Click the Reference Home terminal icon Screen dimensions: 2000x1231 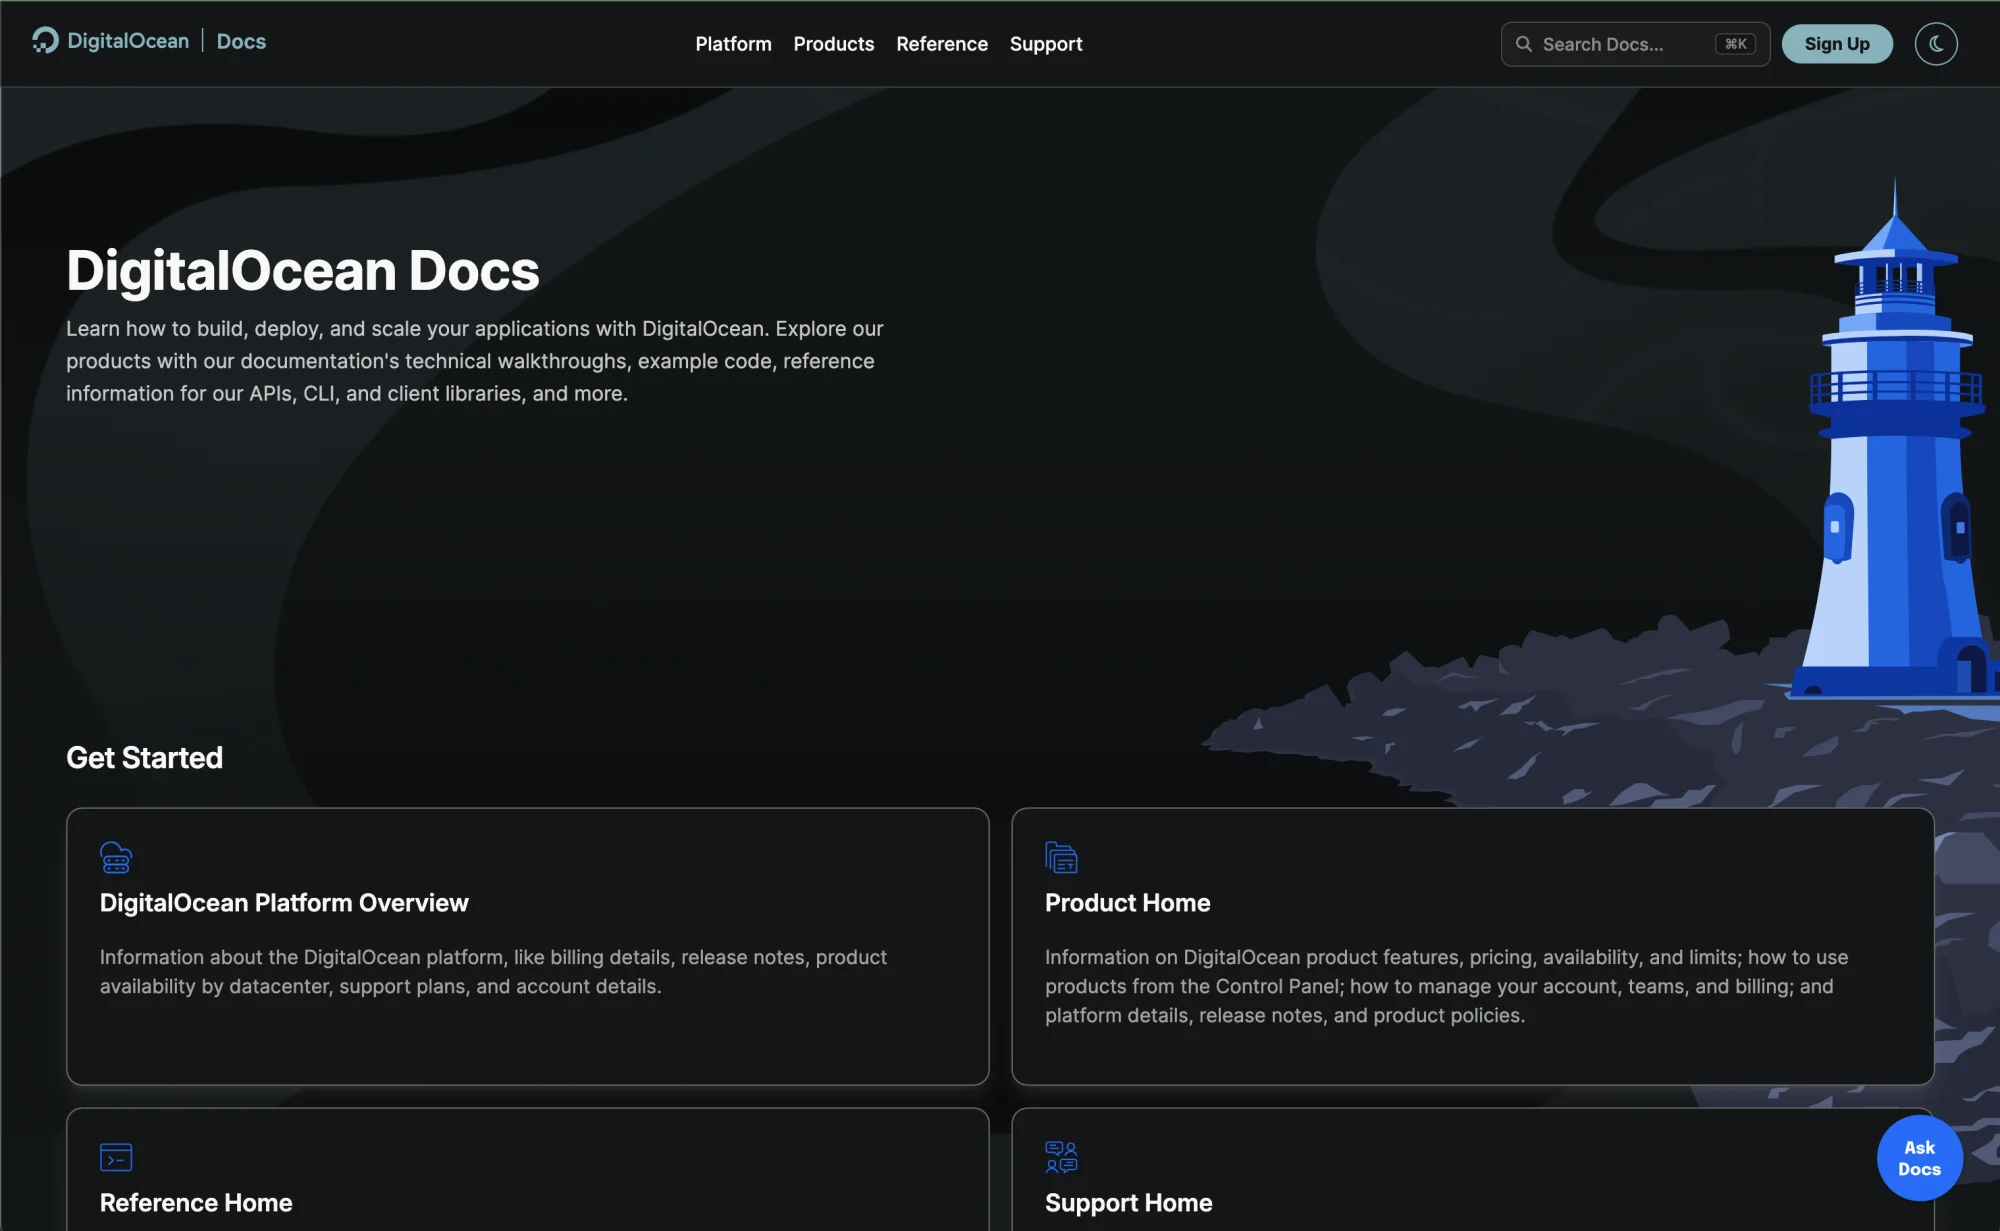[x=116, y=1157]
